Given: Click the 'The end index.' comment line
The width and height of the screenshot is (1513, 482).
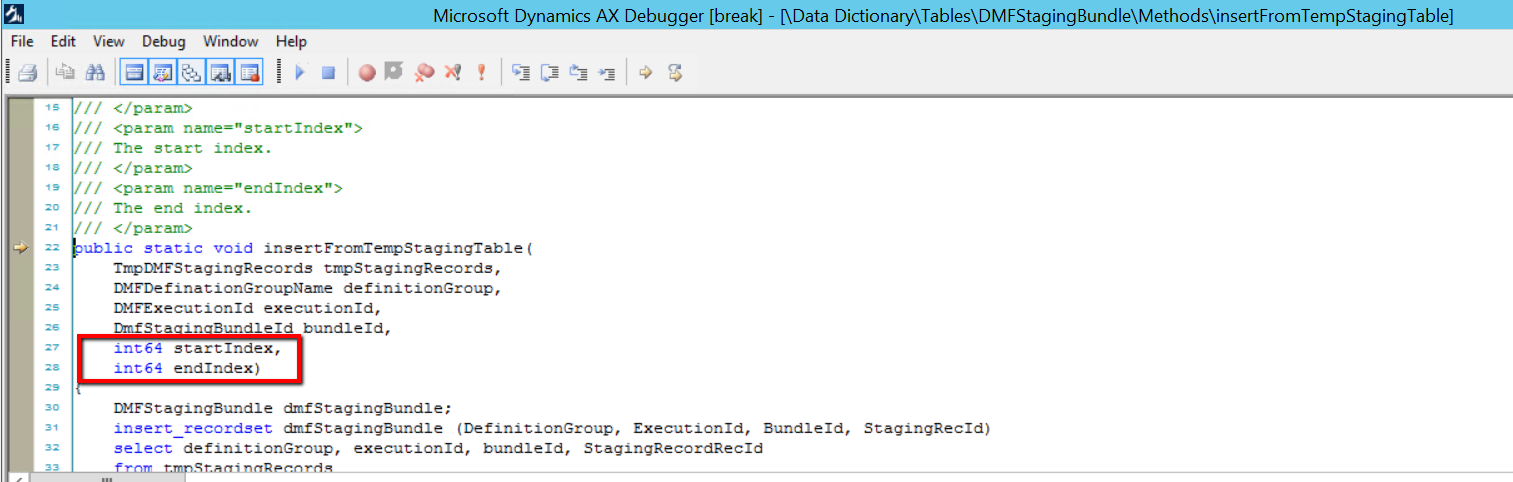Looking at the screenshot, I should (x=162, y=208).
